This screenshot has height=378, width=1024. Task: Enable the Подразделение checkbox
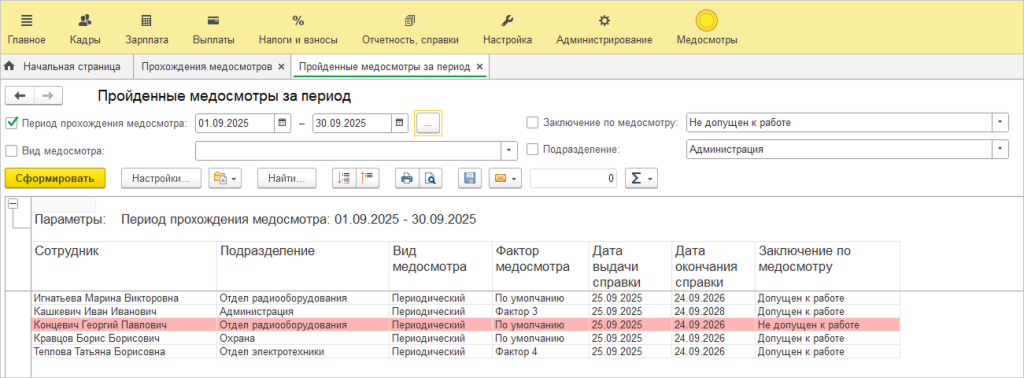[532, 150]
